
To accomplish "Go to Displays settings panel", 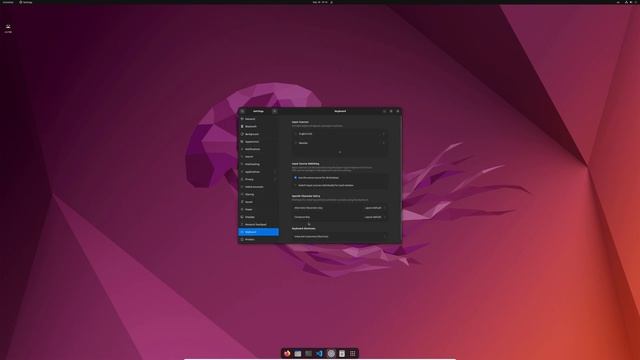I will click(x=259, y=217).
